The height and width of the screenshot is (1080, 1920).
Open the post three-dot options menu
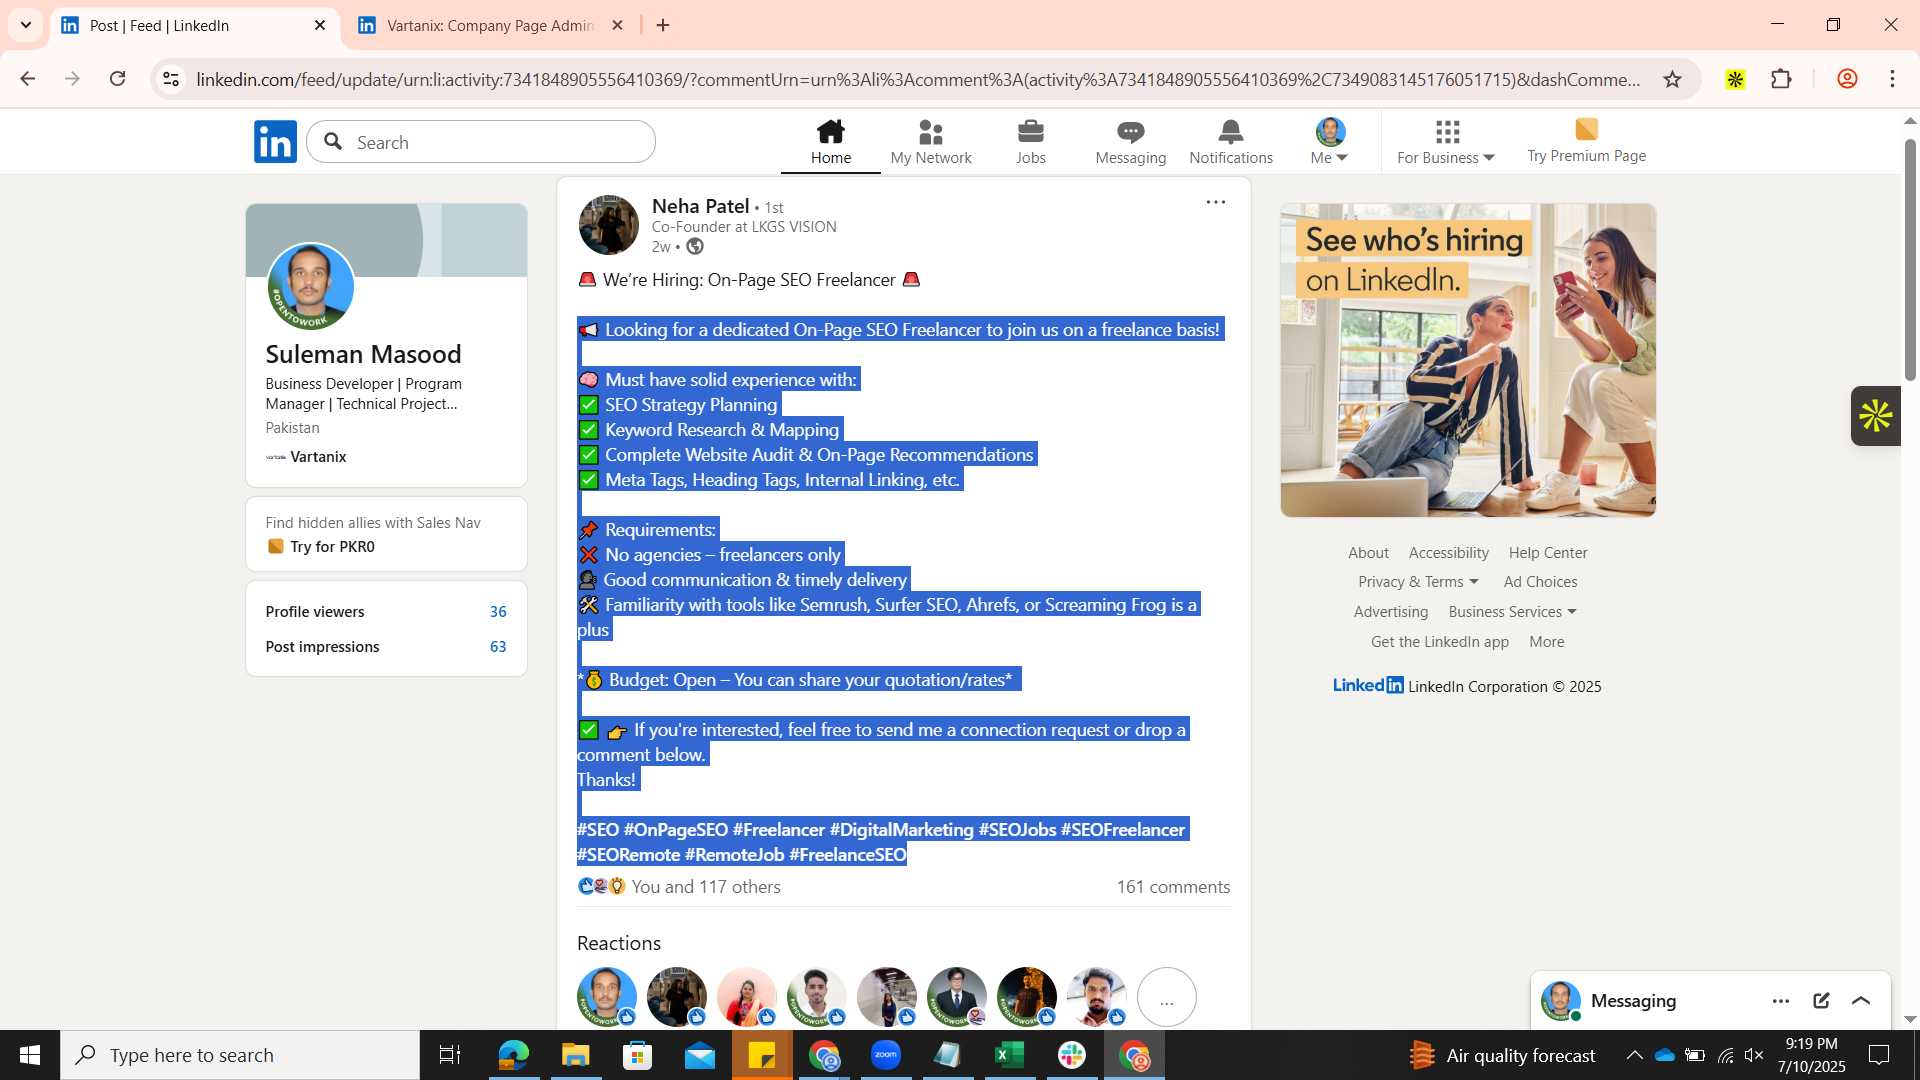(1216, 202)
